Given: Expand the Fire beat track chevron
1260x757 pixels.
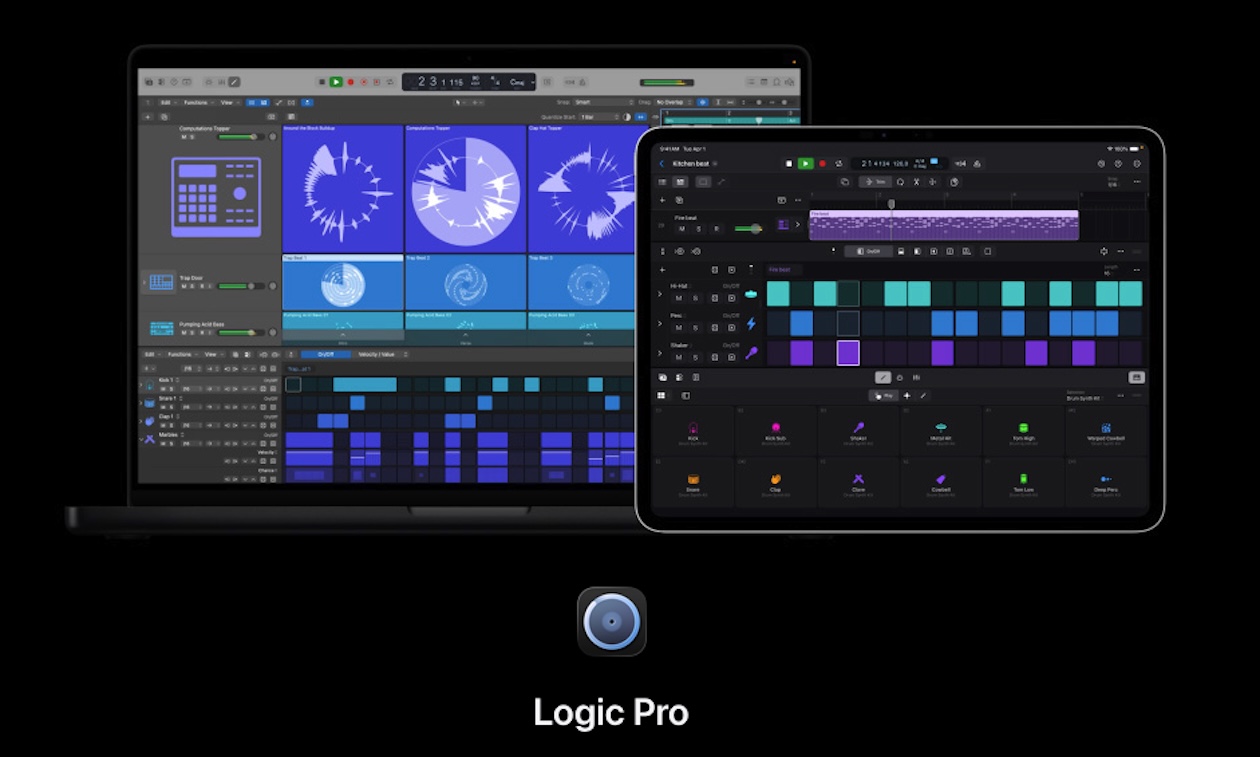Looking at the screenshot, I should point(797,225).
